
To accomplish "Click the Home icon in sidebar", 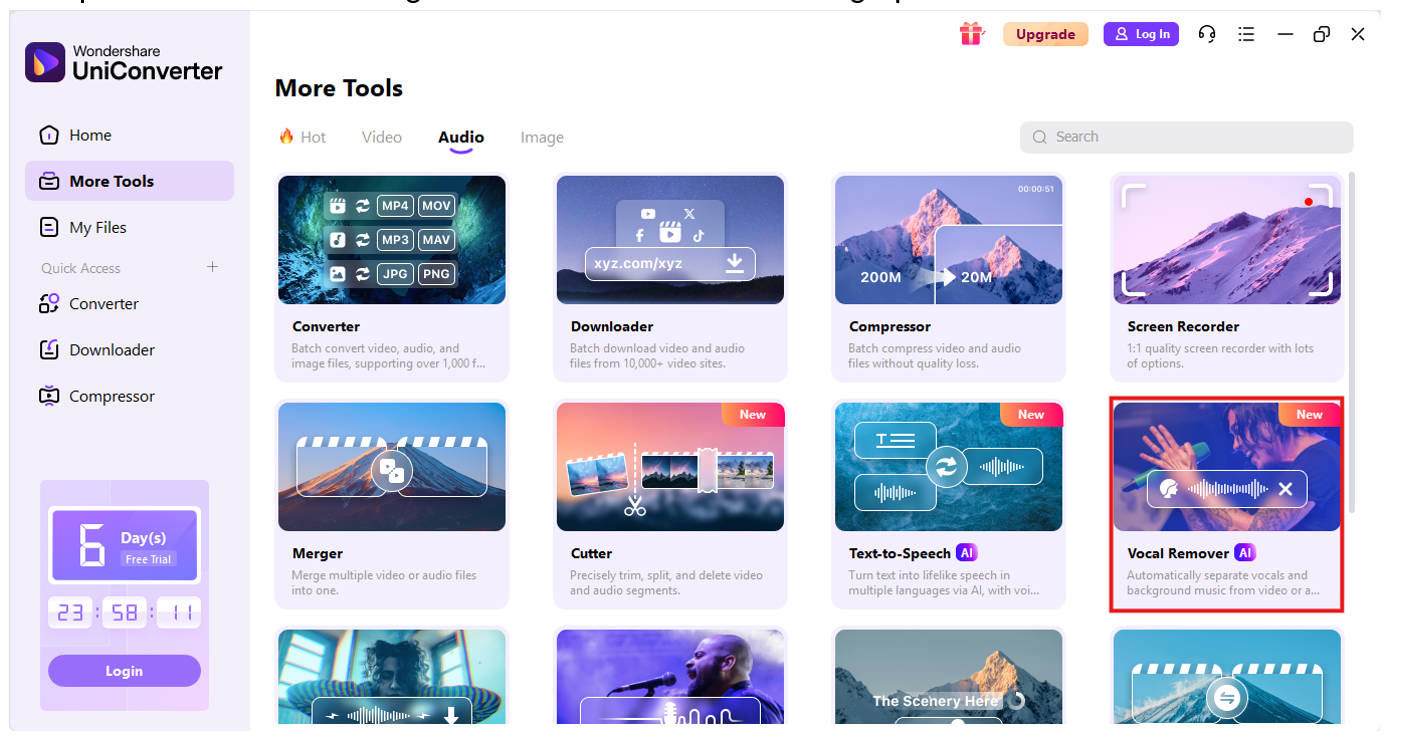I will pos(48,135).
